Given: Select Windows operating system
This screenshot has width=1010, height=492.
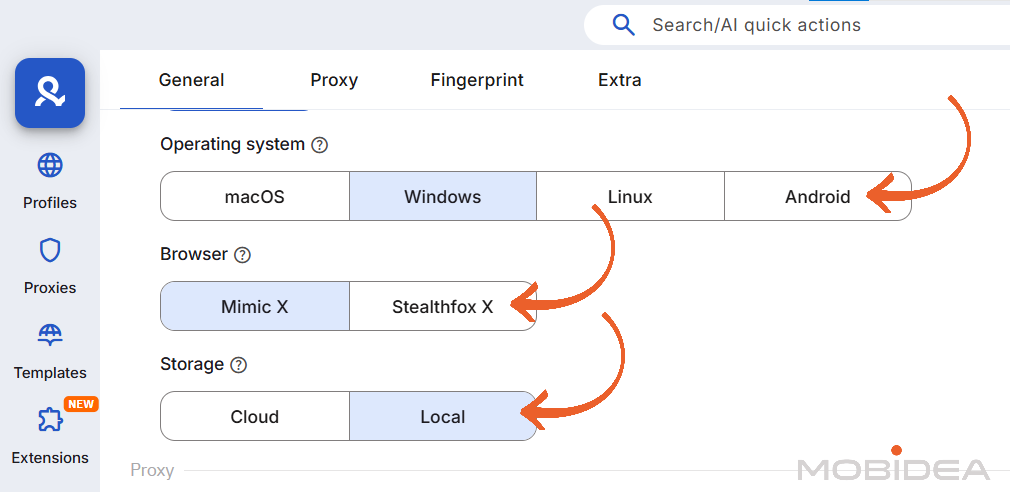Looking at the screenshot, I should tap(443, 196).
